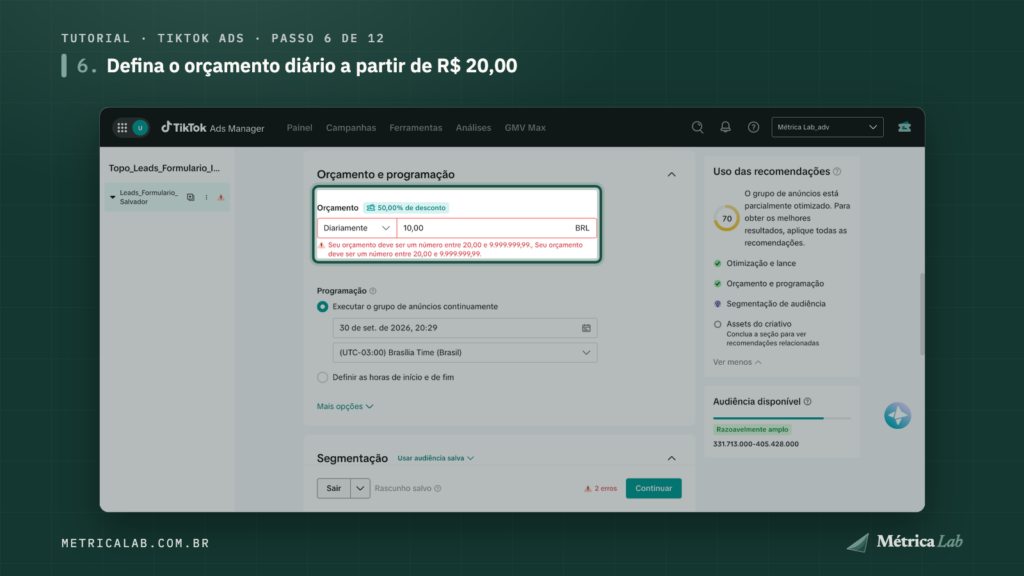This screenshot has height=576, width=1024.
Task: Go to the Painel menu
Action: tap(299, 128)
